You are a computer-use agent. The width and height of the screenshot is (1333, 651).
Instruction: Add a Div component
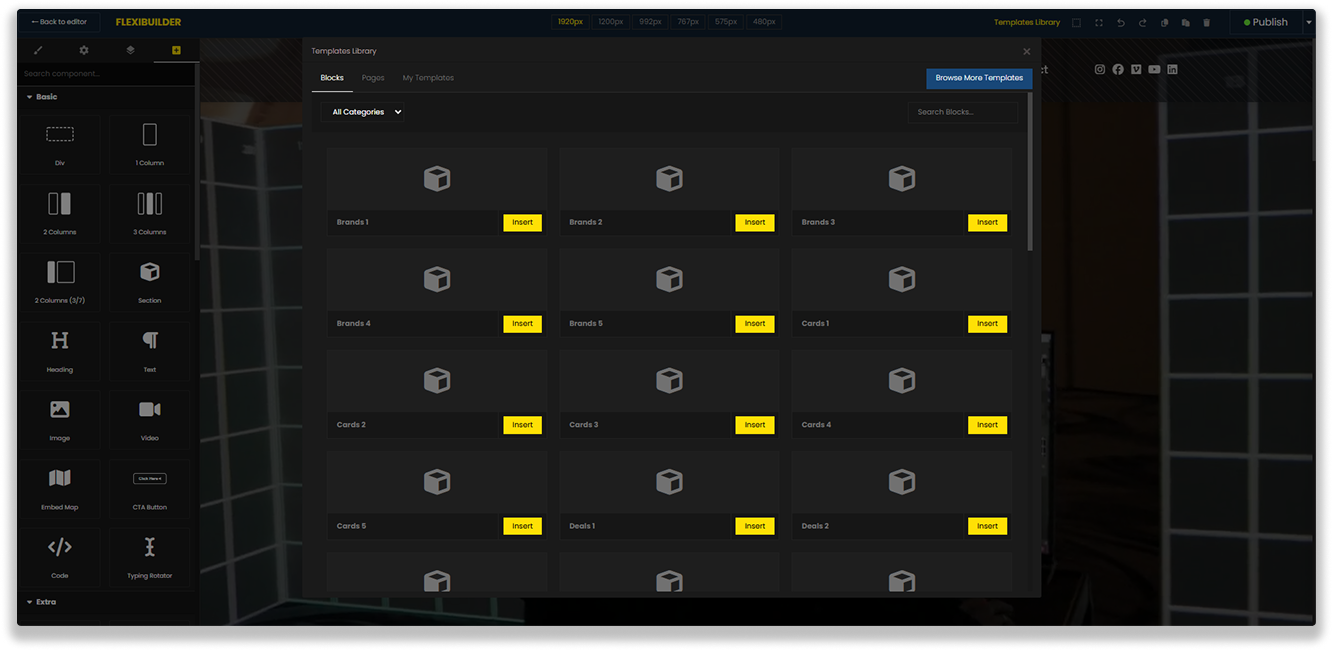click(60, 143)
